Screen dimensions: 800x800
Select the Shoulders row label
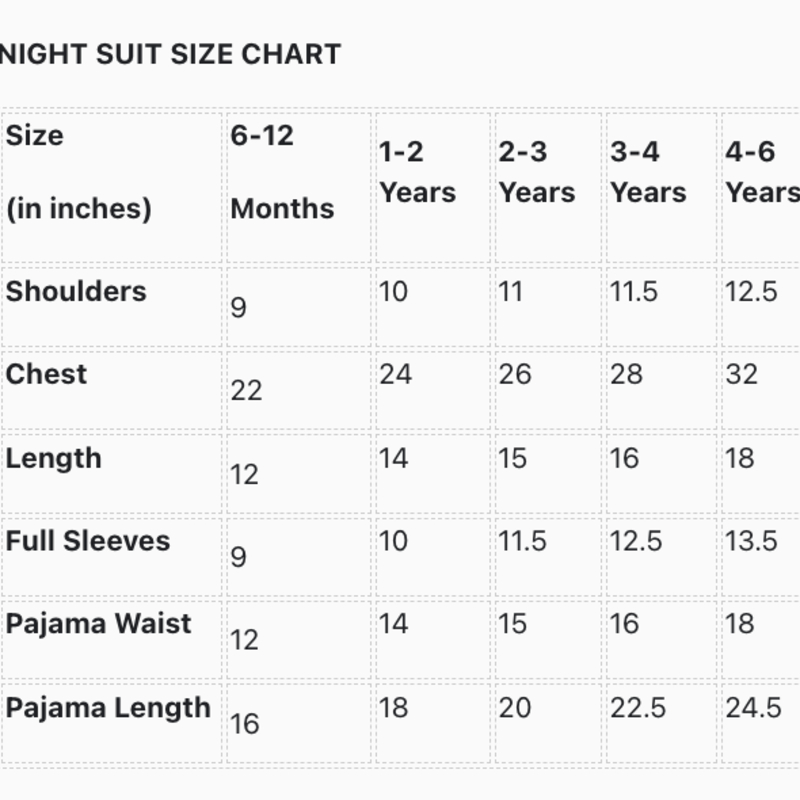click(76, 292)
